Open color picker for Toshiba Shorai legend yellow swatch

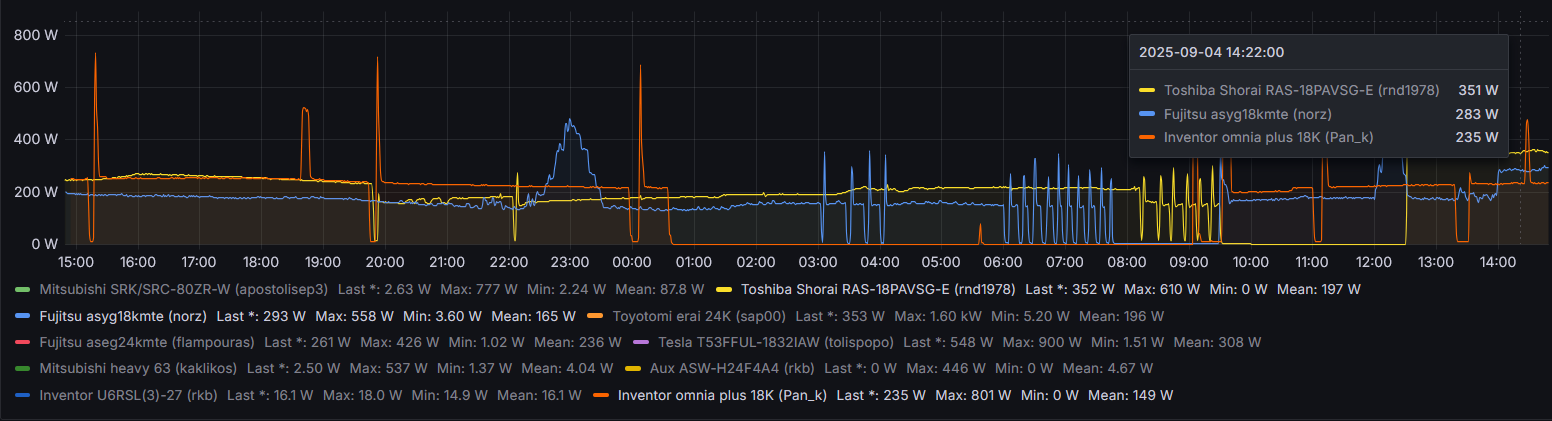click(725, 290)
